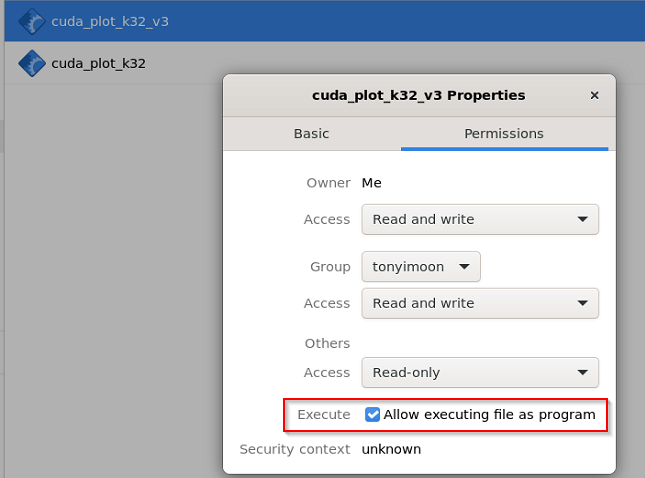Image resolution: width=645 pixels, height=478 pixels.
Task: Select the Permissions tab
Action: pos(504,133)
